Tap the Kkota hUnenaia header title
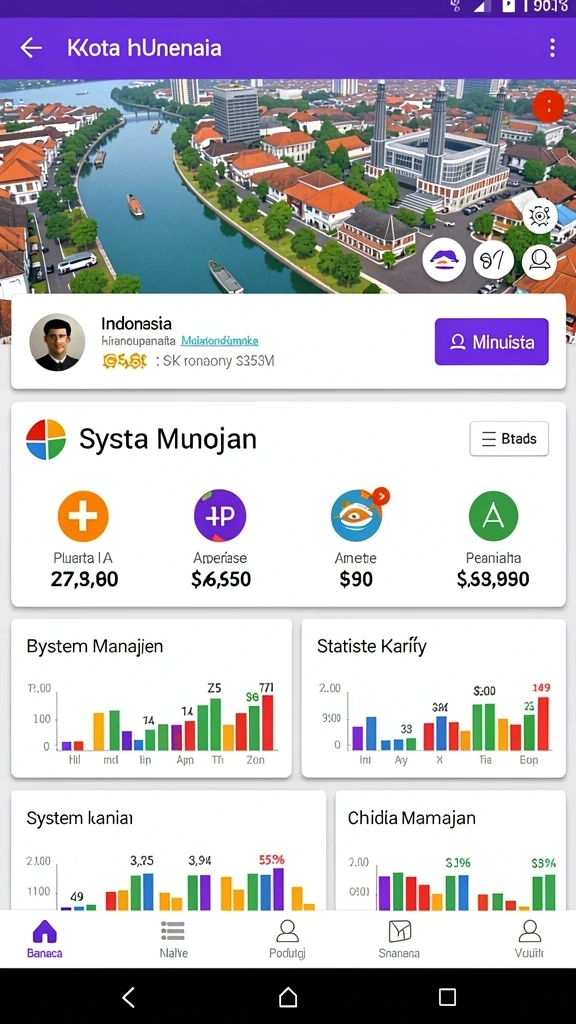Screen dimensions: 576x1024 [x=144, y=48]
